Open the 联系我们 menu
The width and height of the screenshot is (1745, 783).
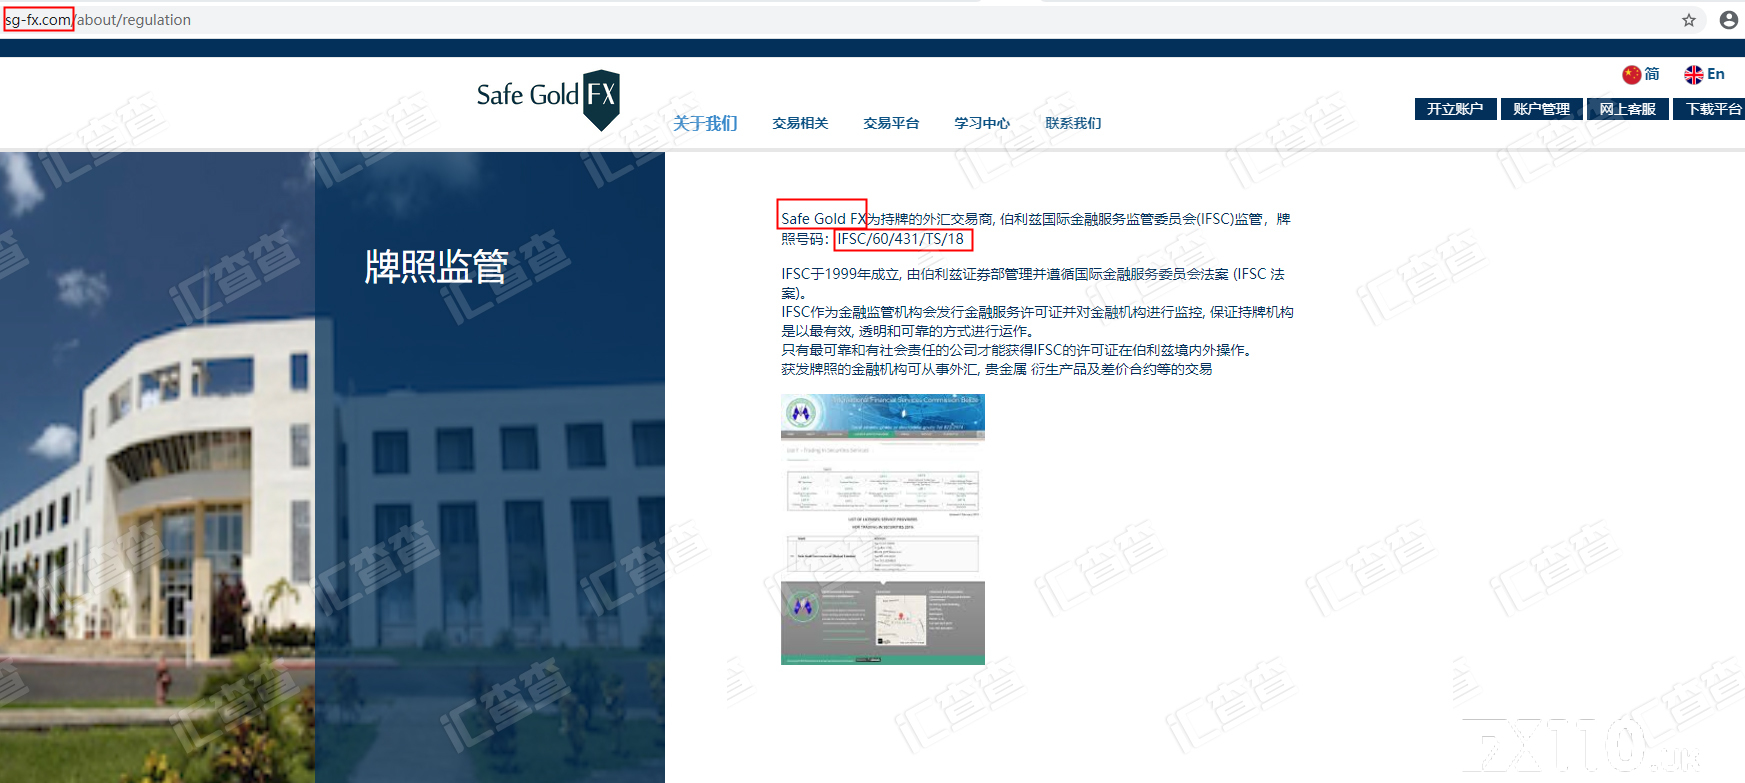click(x=1073, y=123)
